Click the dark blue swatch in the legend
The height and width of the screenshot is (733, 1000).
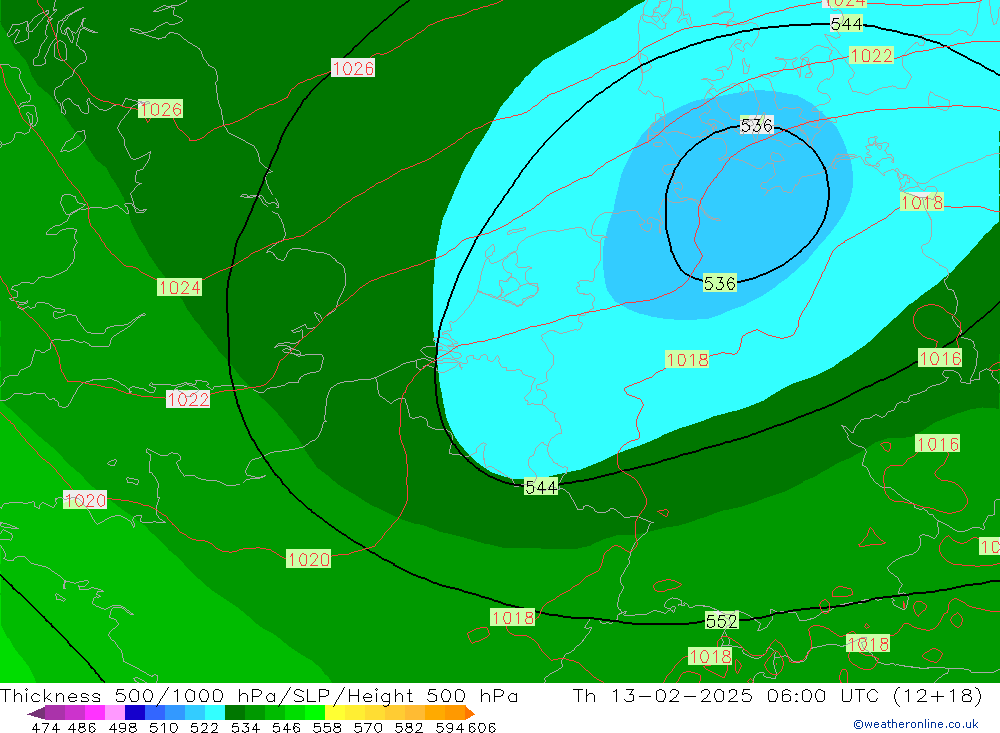135,713
